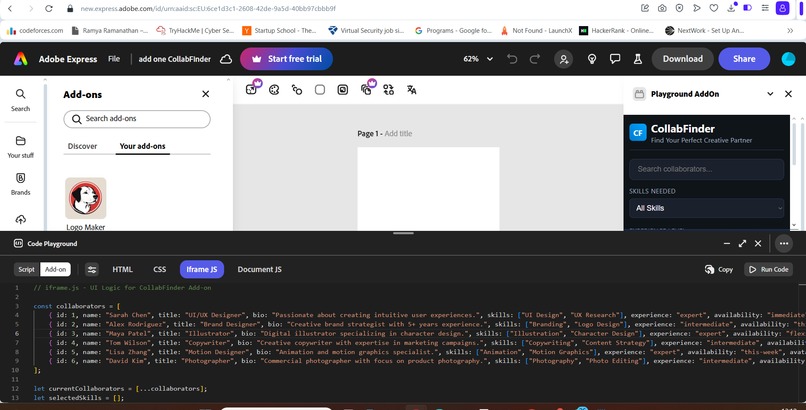
Task: Open the comments speech bubble icon
Action: tap(615, 59)
